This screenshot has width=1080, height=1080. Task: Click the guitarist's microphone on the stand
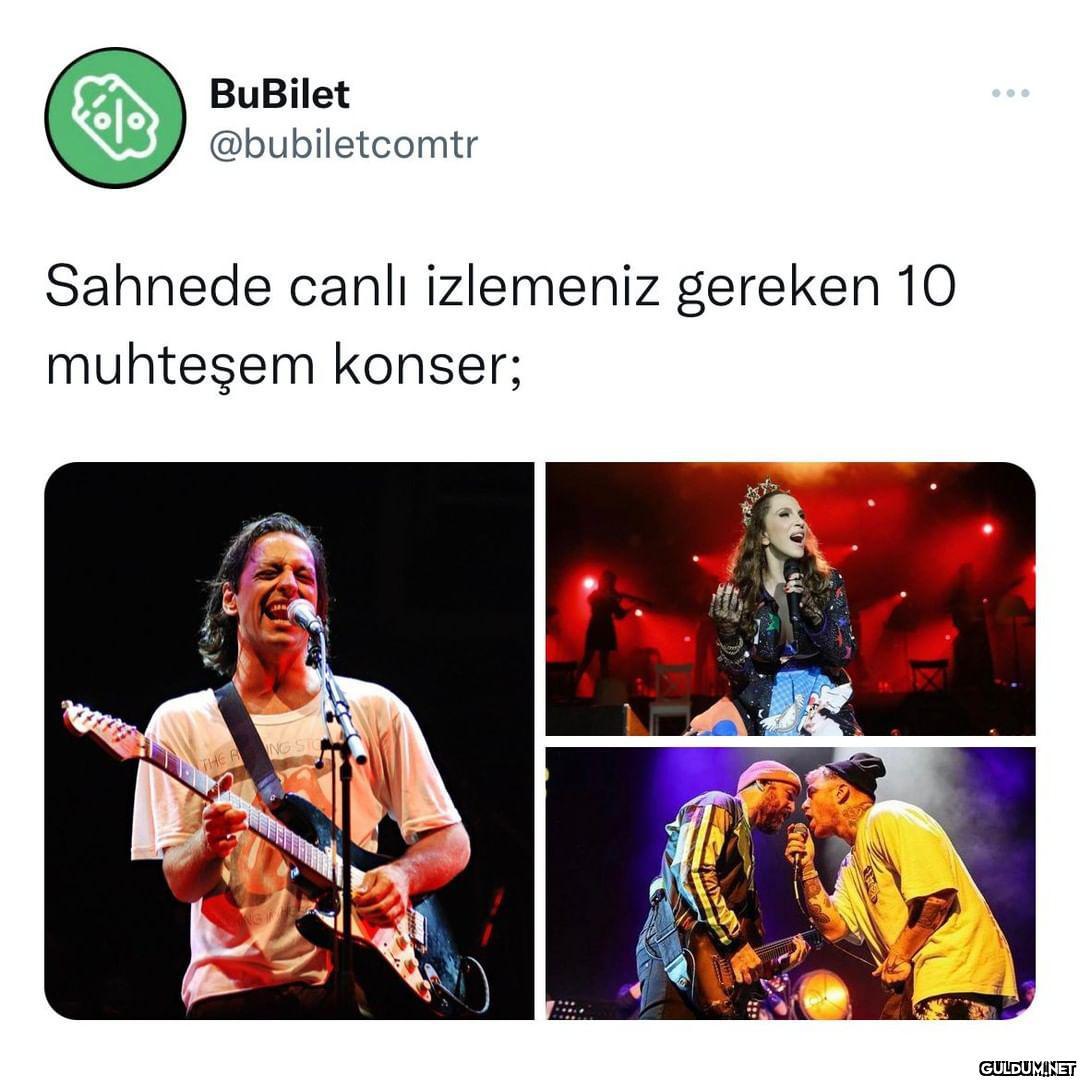tap(304, 615)
